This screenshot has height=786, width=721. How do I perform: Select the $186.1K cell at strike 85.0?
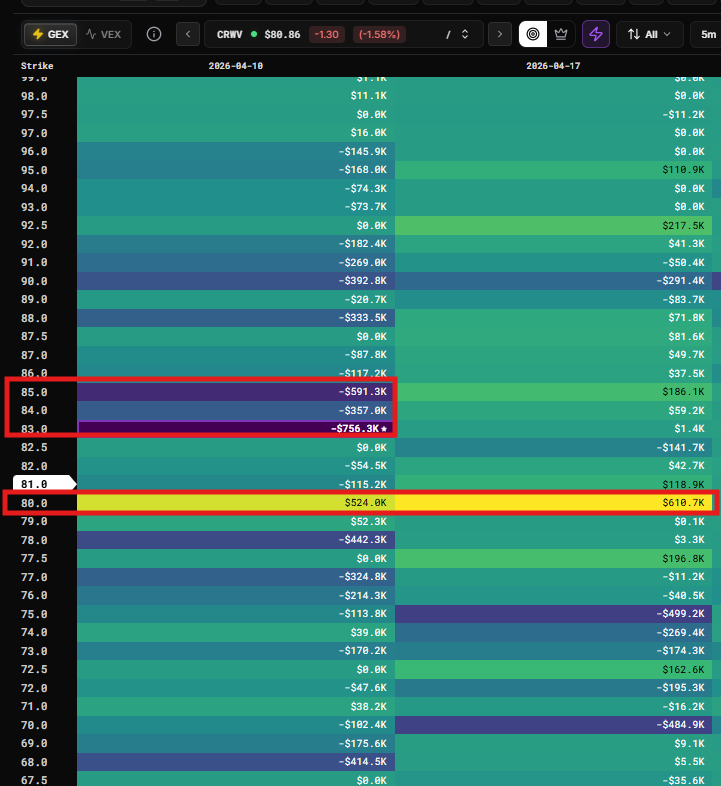click(x=554, y=392)
